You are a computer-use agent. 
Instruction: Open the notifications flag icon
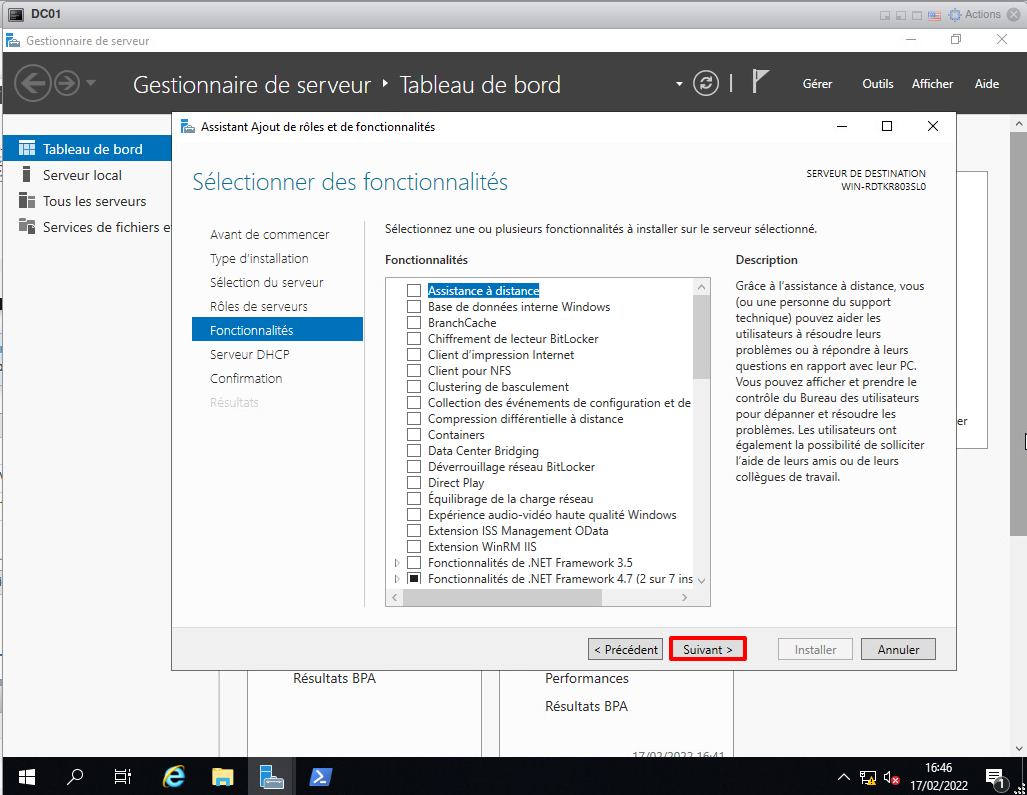tap(760, 83)
